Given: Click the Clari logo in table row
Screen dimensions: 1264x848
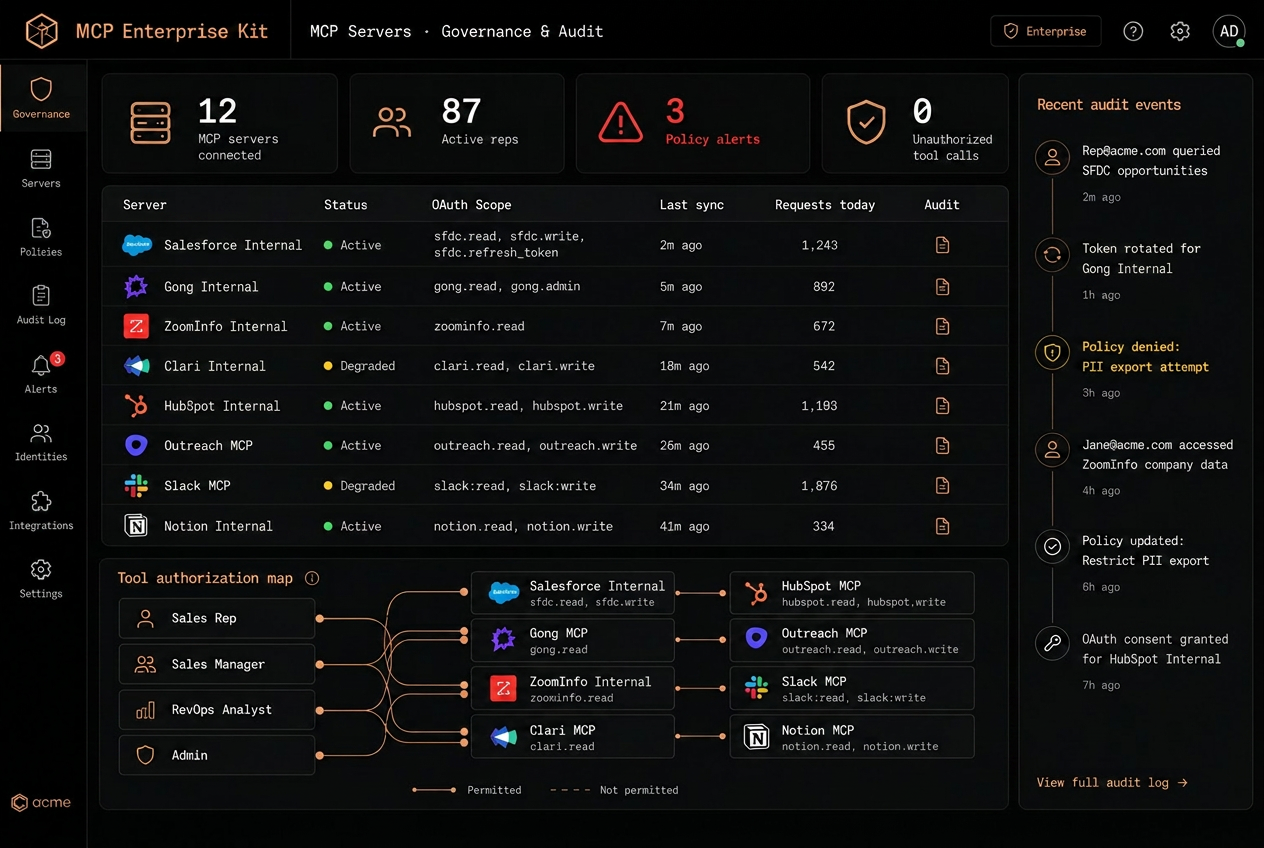Looking at the screenshot, I should [136, 366].
